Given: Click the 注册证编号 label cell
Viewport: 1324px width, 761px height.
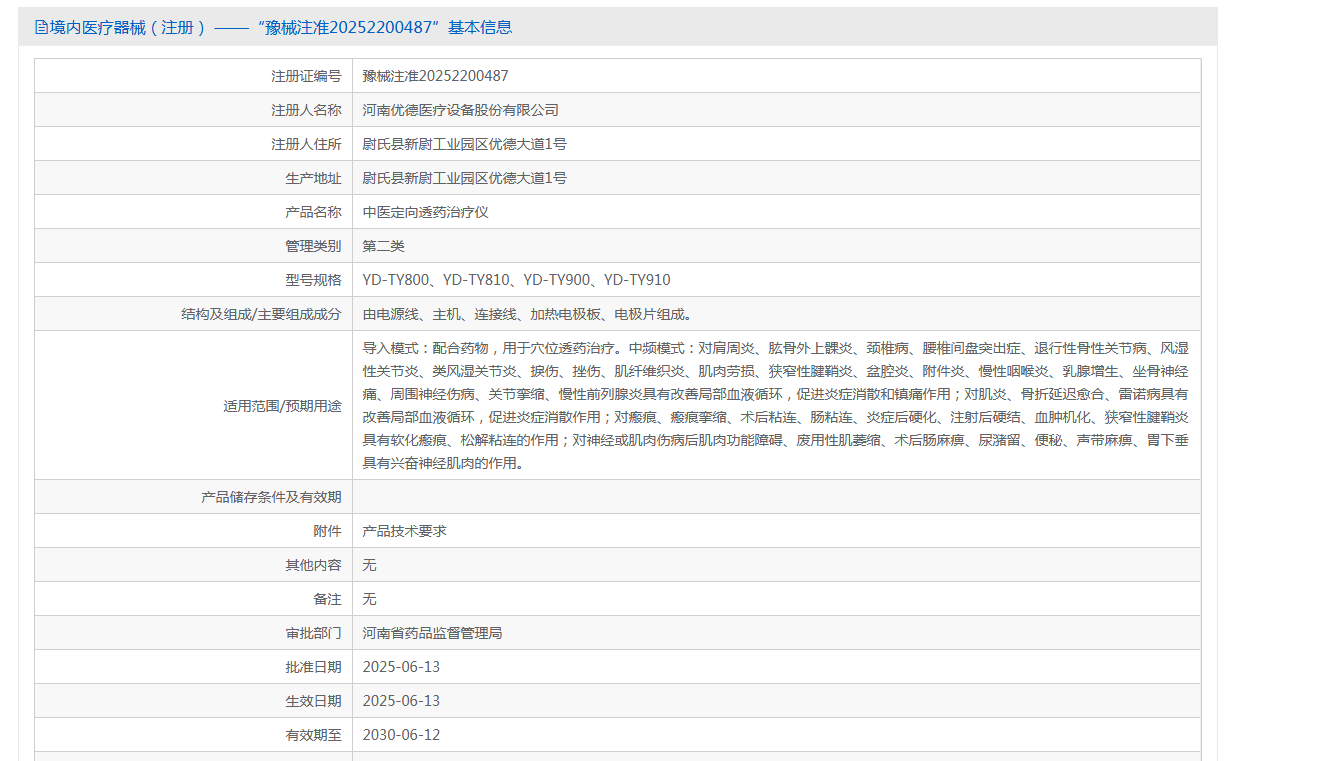Looking at the screenshot, I should (x=194, y=76).
